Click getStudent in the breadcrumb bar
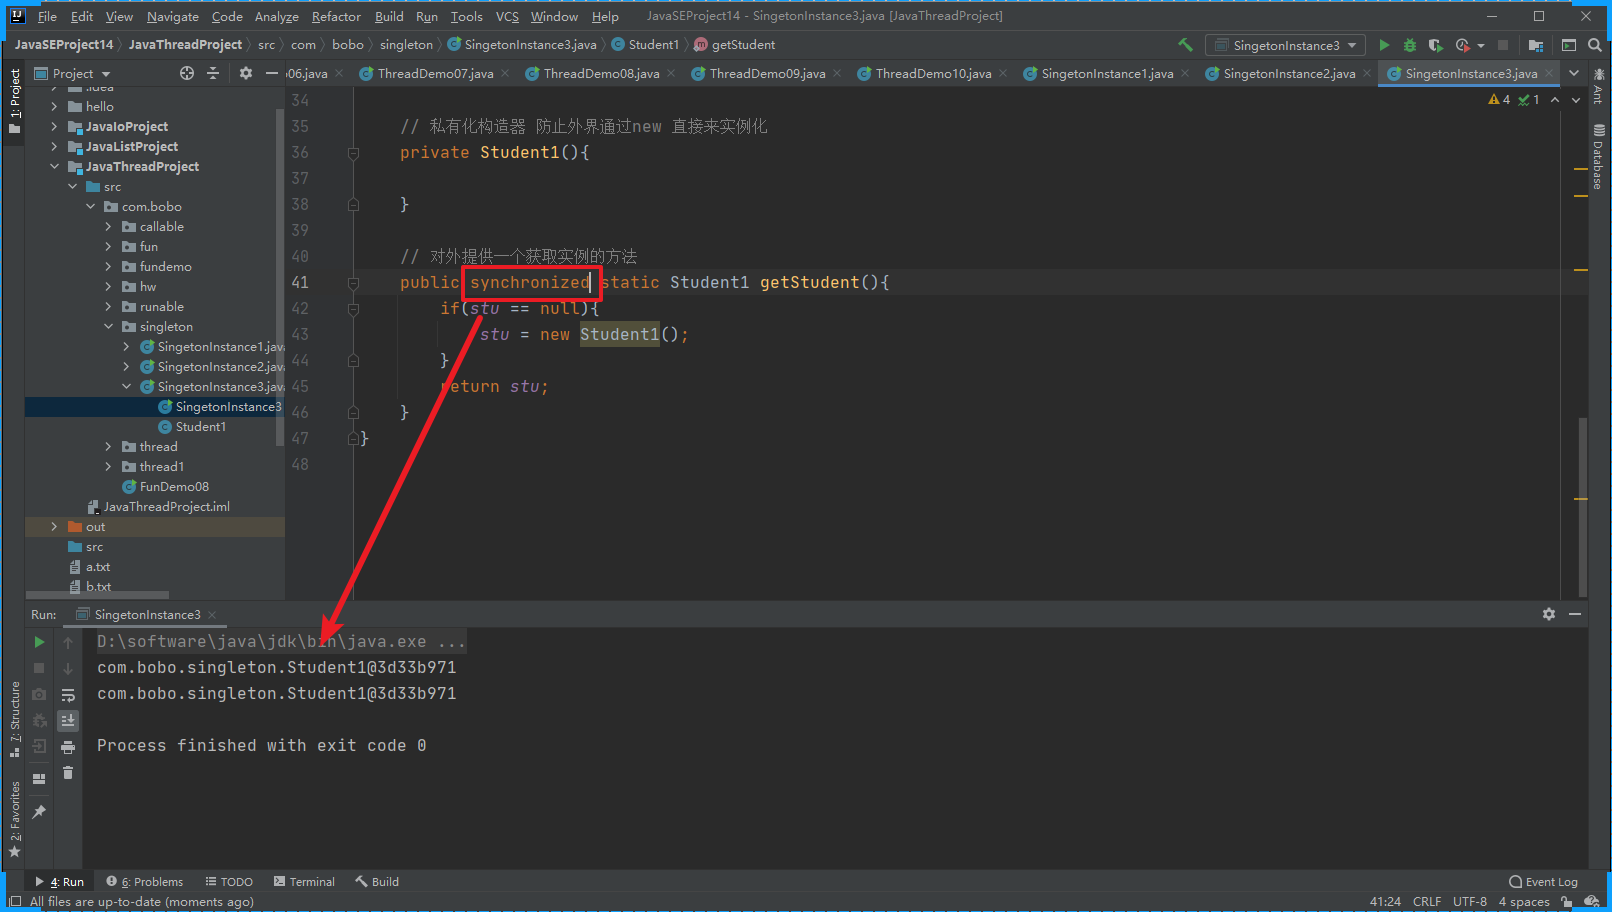Screen dimensions: 1612x912 coord(743,45)
